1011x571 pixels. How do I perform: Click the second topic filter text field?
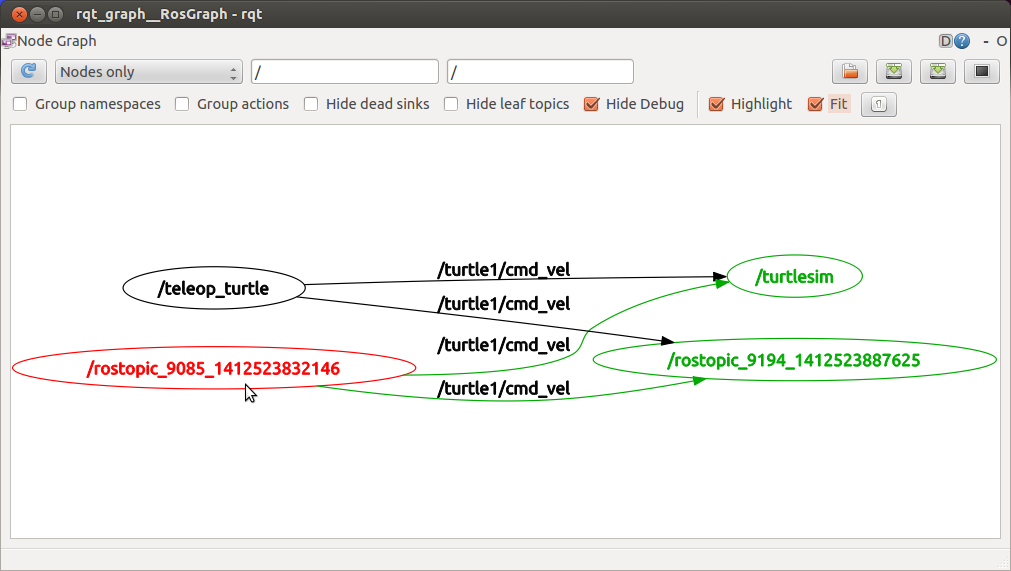[x=540, y=72]
